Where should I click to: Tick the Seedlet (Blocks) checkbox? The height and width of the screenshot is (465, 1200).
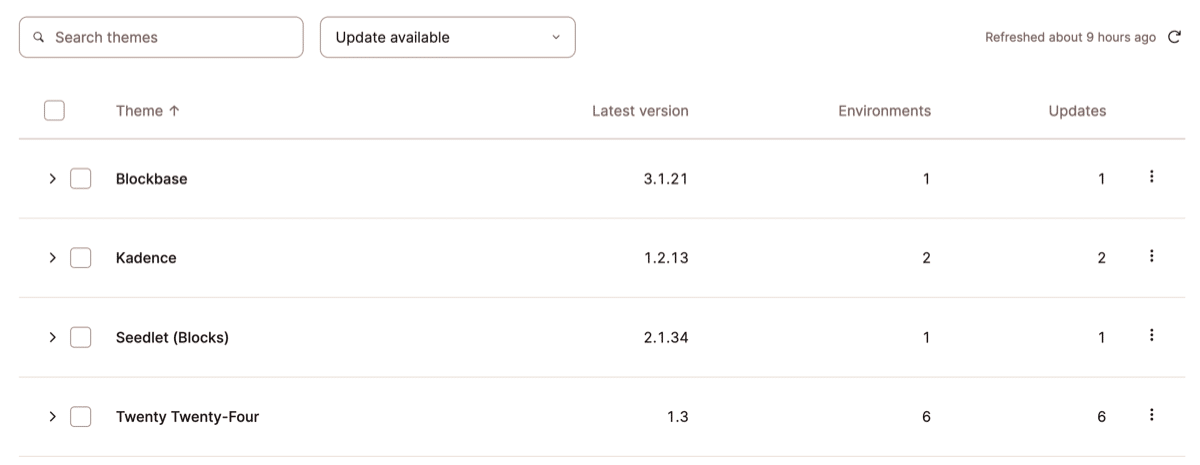click(x=81, y=338)
